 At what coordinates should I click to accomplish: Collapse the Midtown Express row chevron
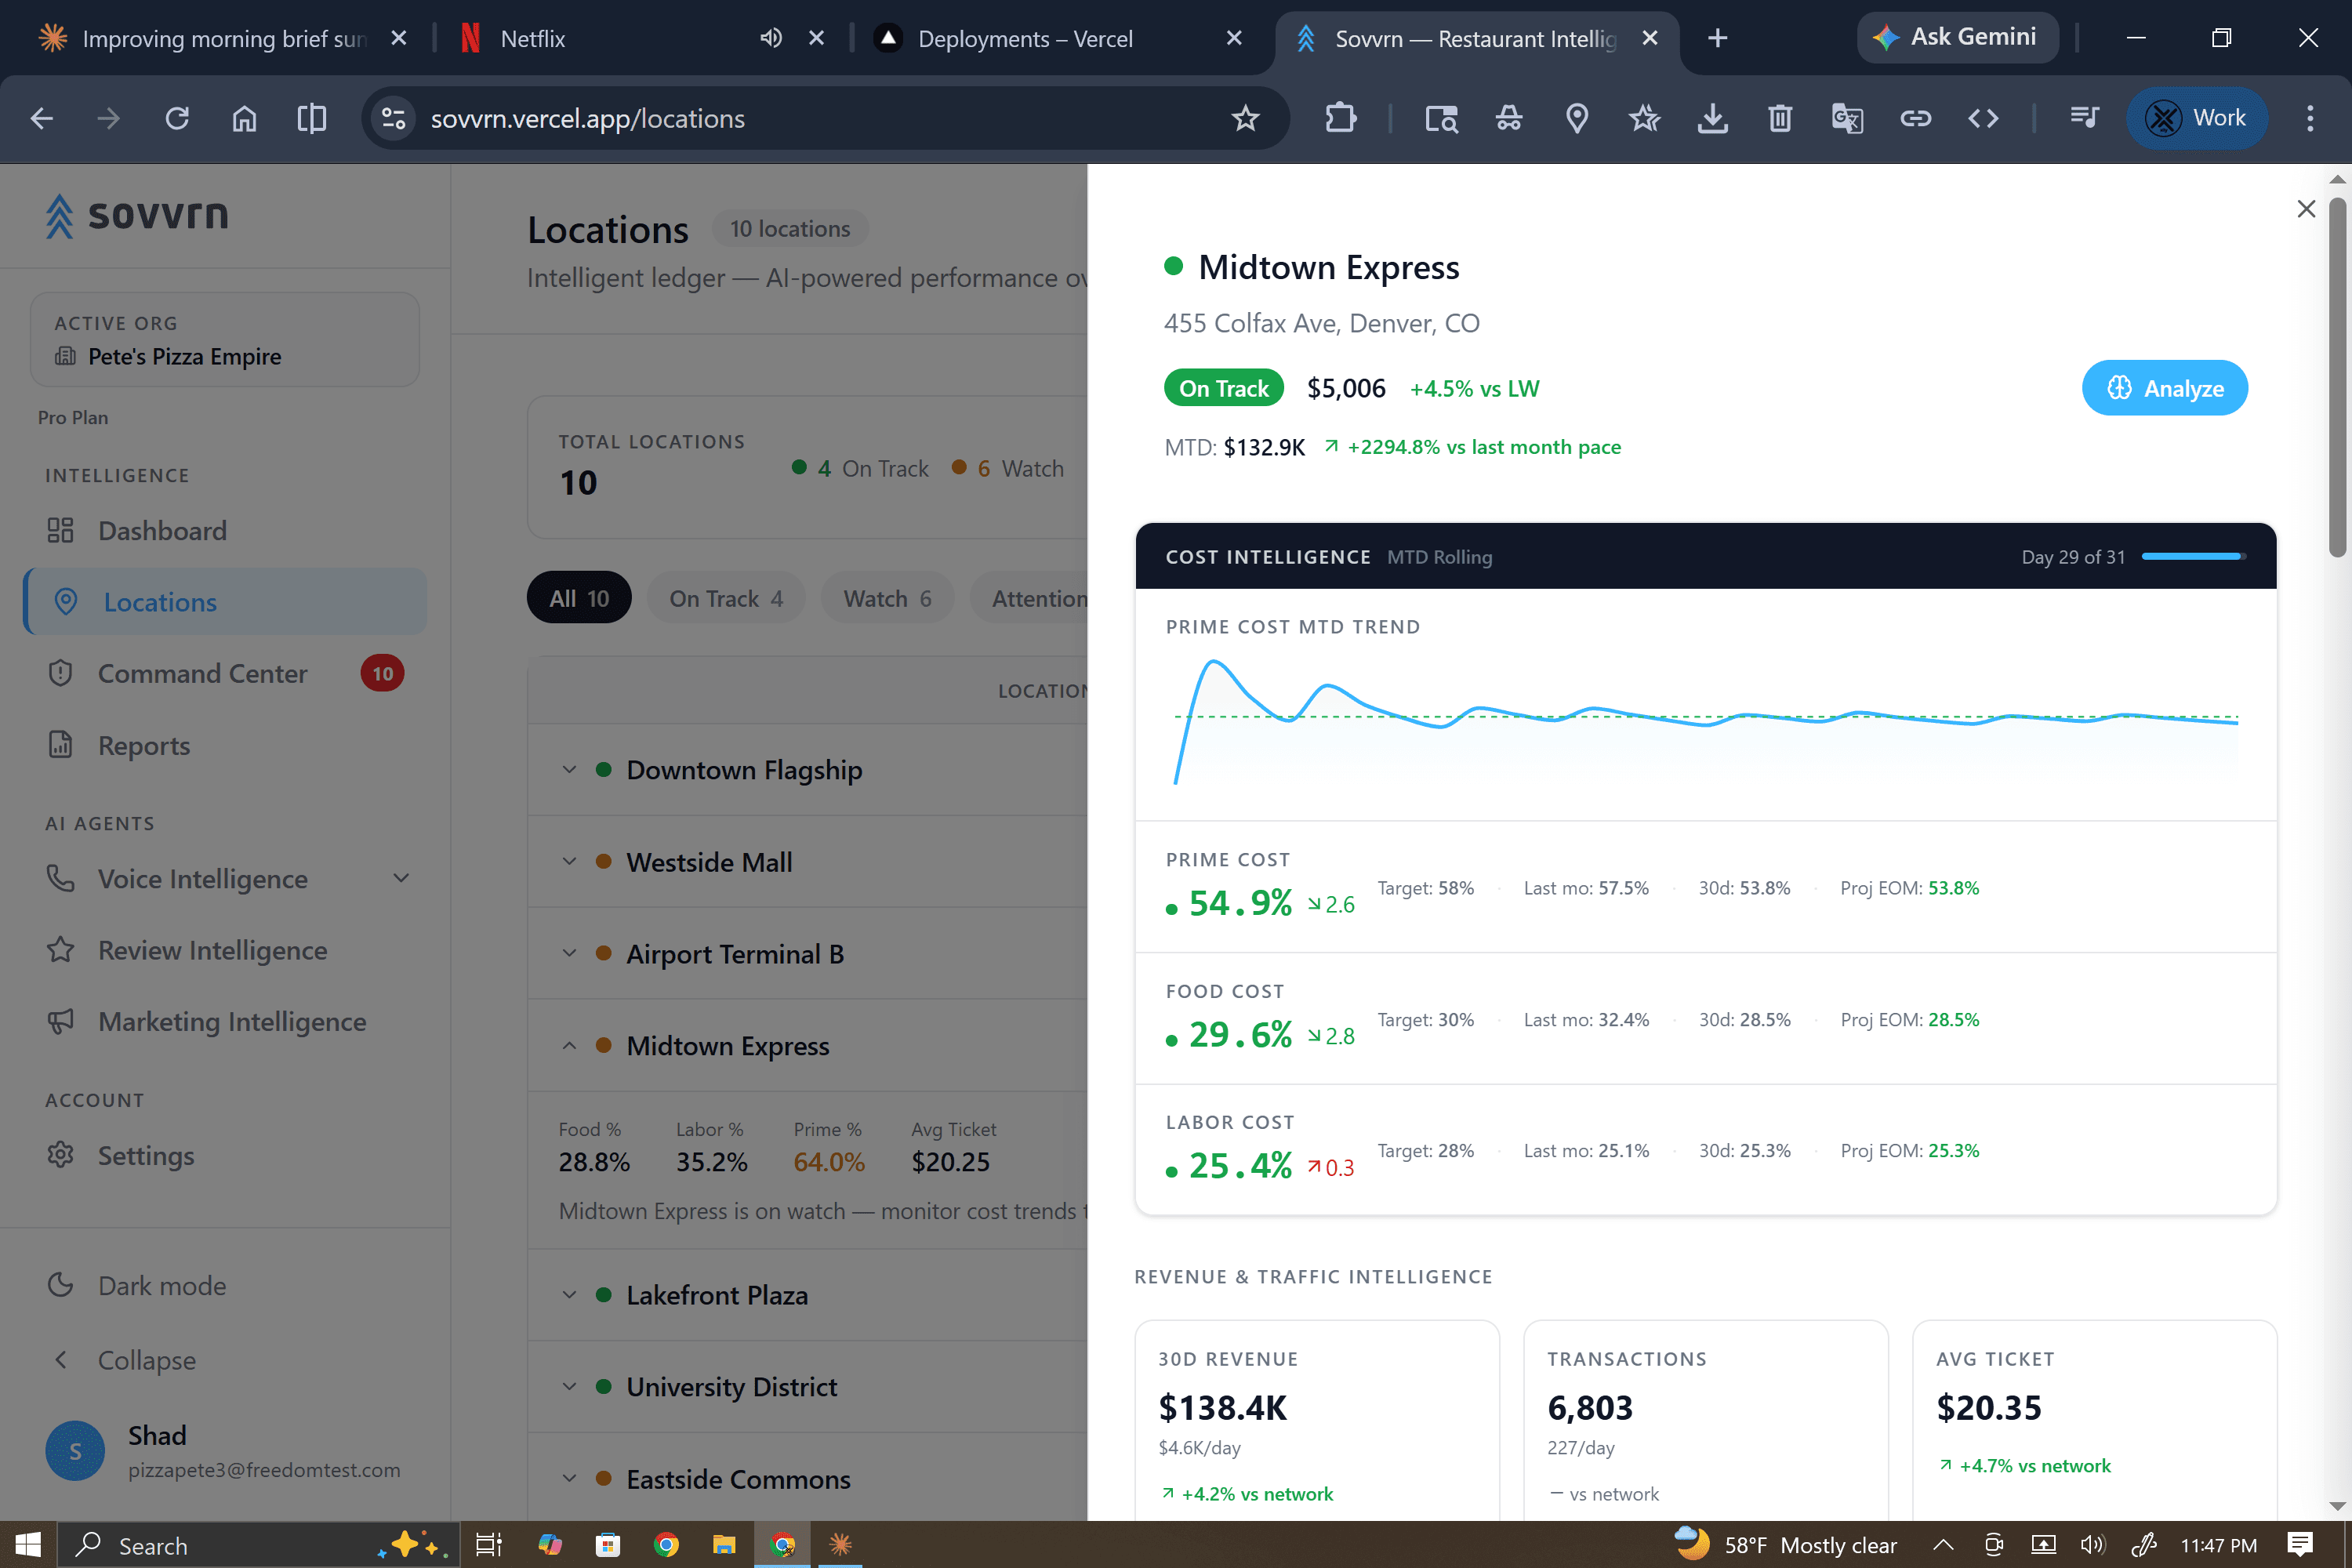point(570,1045)
